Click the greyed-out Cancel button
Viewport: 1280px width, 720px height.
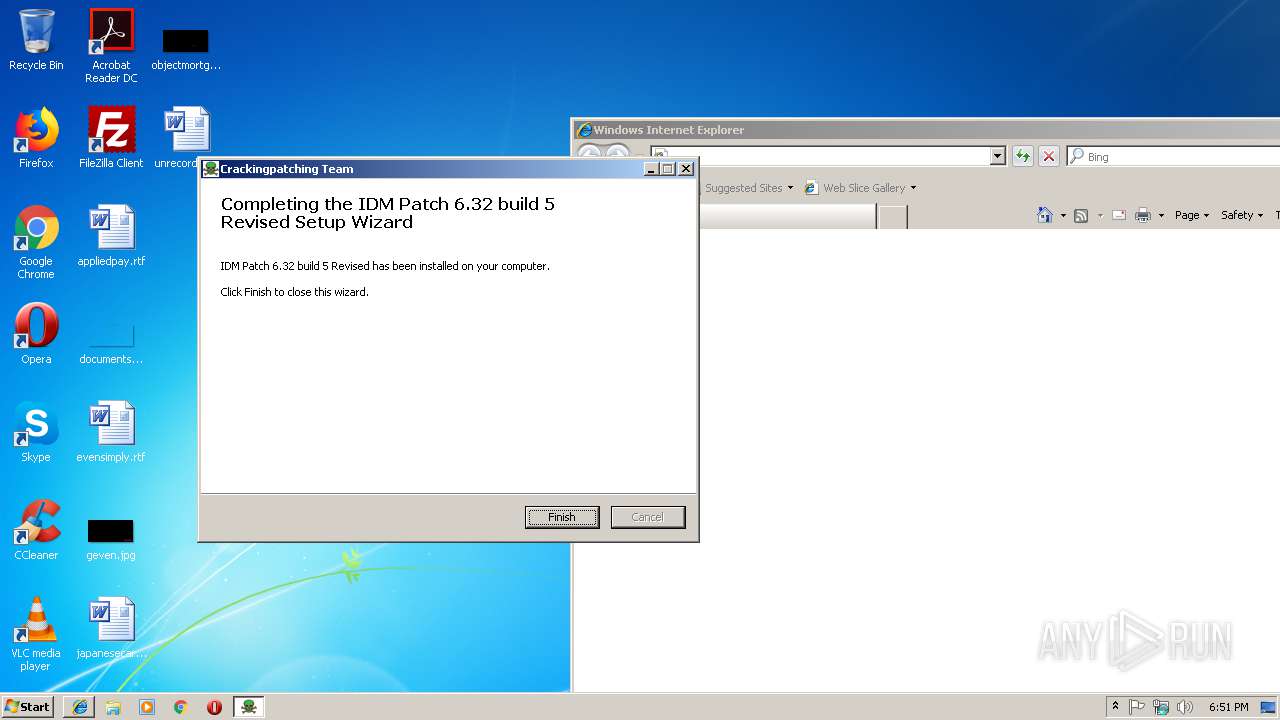tap(648, 517)
